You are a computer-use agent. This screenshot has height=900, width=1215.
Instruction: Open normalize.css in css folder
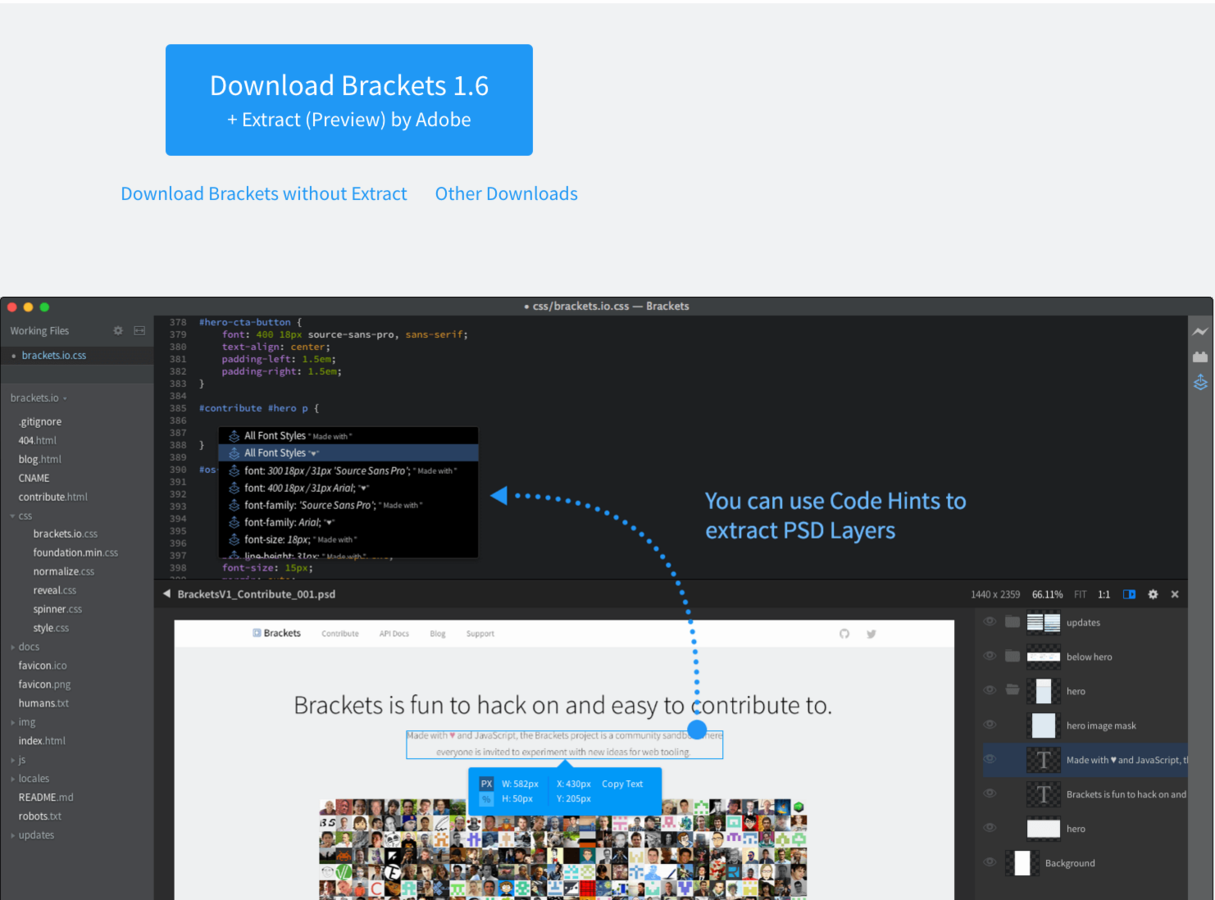pos(64,572)
